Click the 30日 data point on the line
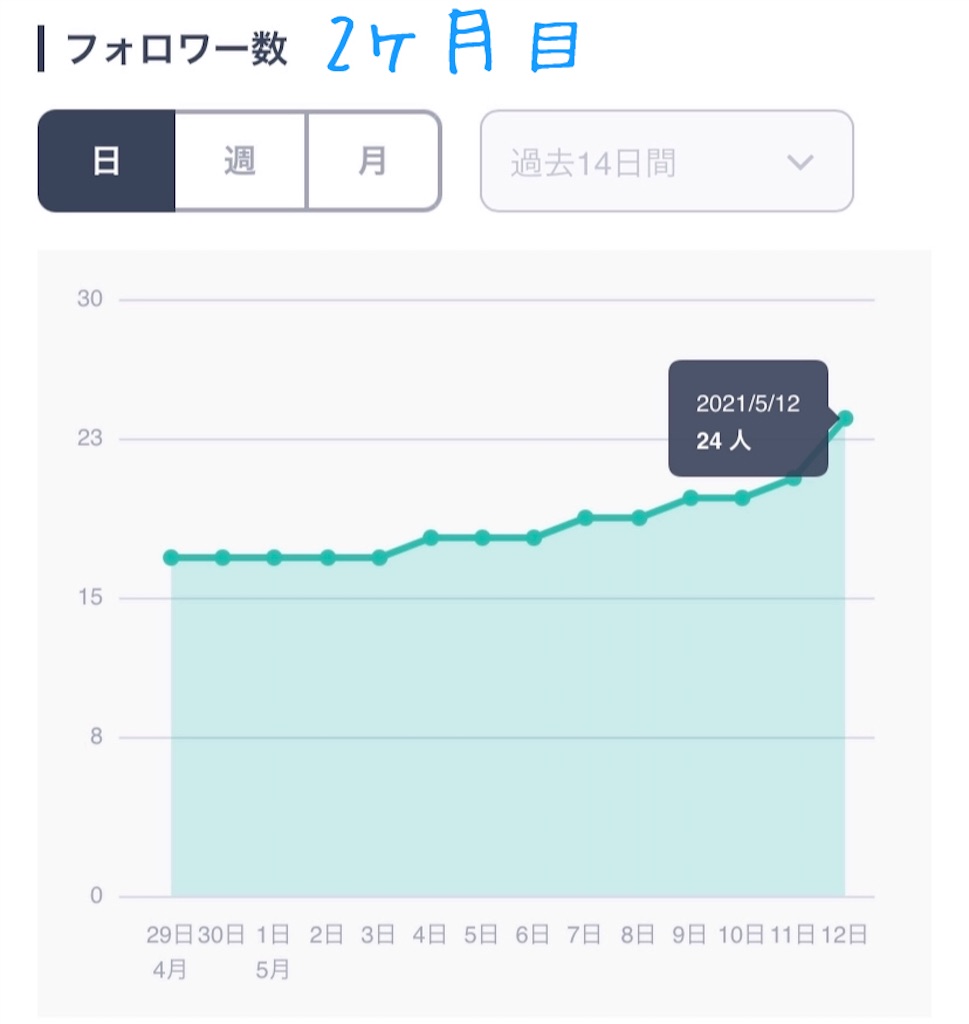The image size is (969, 1024). pos(223,558)
